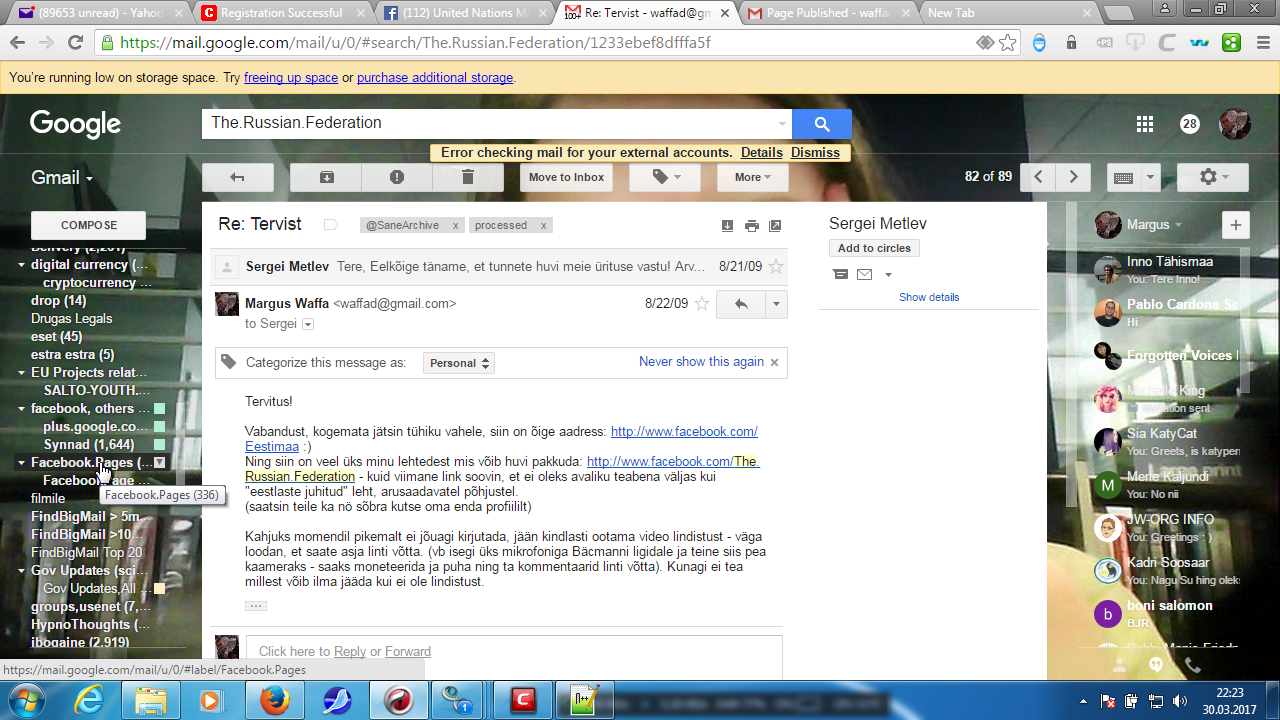Remove the processed label

click(x=543, y=226)
